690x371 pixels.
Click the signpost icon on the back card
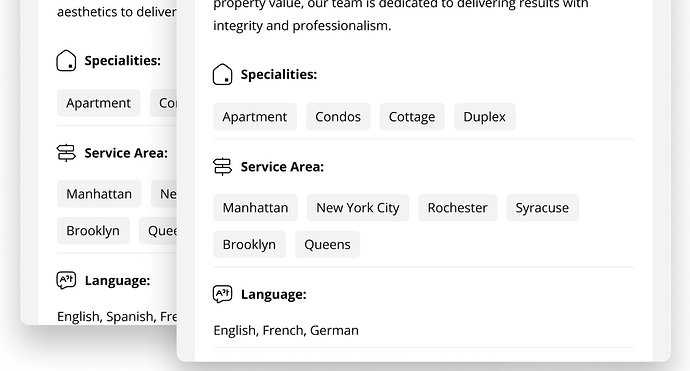pyautogui.click(x=66, y=153)
